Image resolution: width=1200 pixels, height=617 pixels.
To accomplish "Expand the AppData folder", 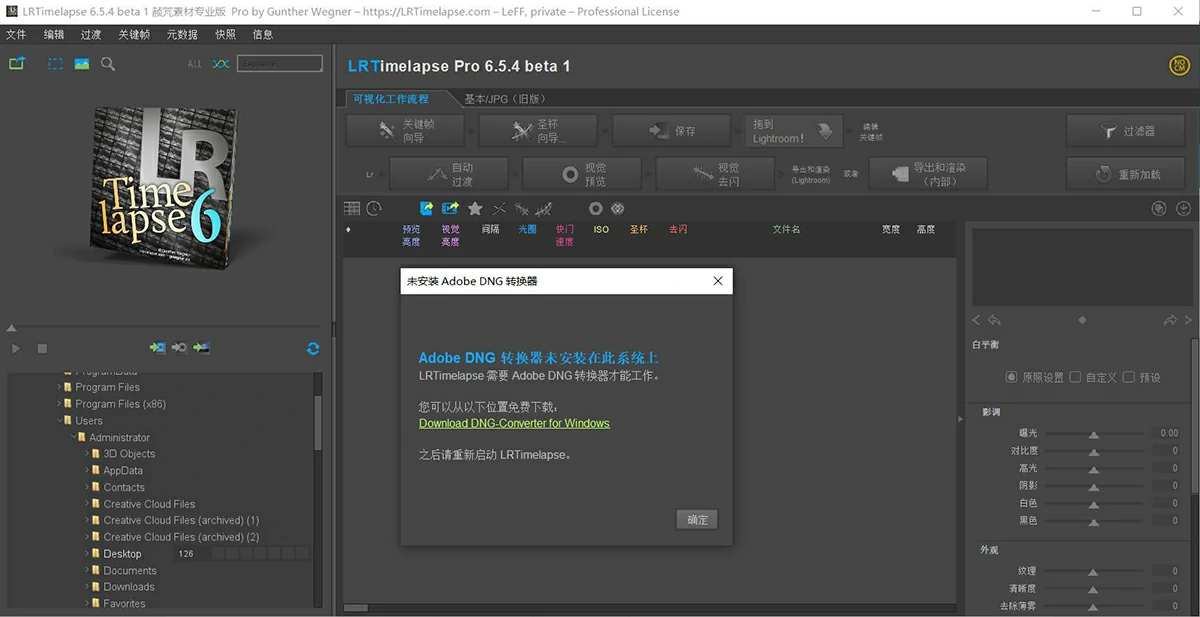I will click(87, 471).
